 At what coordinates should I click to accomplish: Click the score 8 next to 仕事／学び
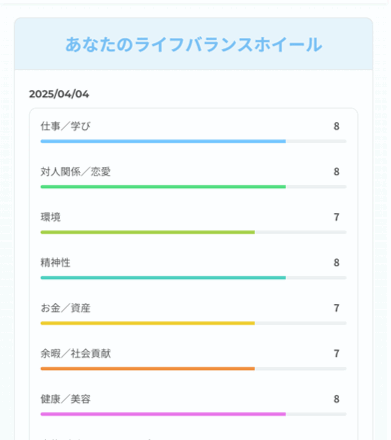(336, 126)
